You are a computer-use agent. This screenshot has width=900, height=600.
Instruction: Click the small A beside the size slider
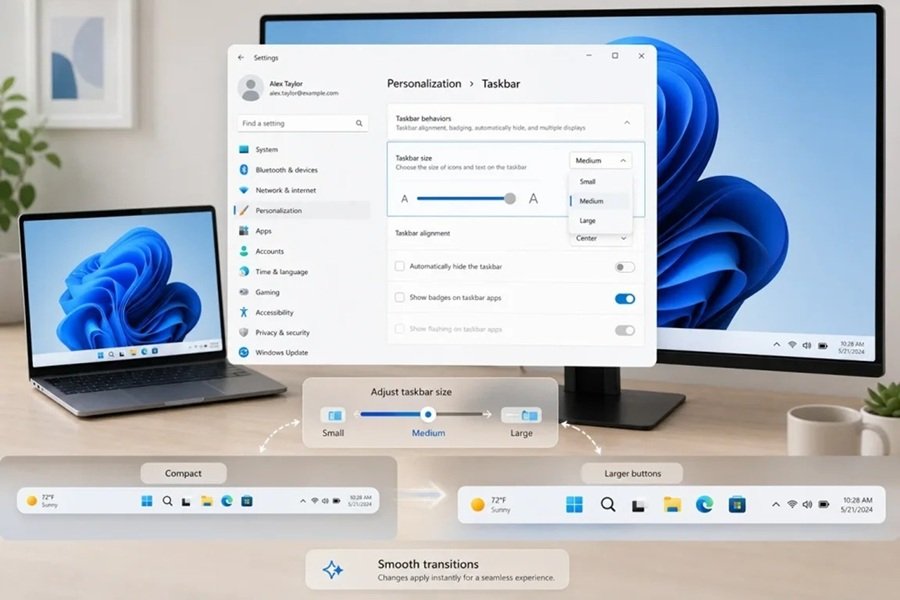(405, 199)
